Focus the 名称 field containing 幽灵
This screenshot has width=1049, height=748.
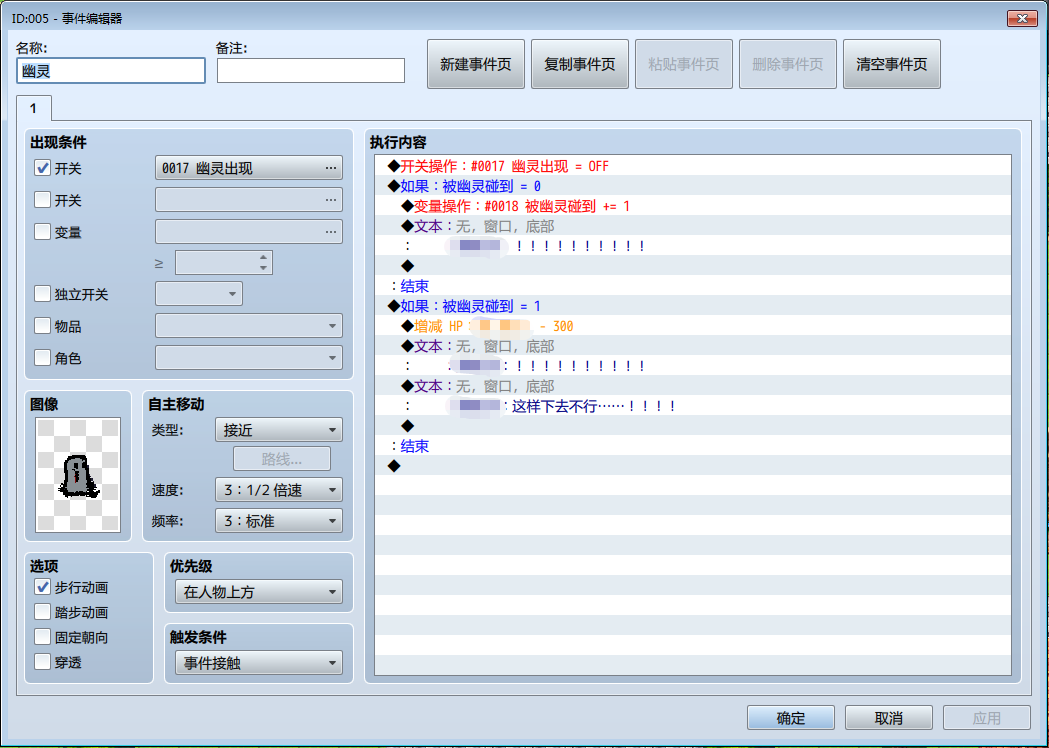click(x=111, y=70)
